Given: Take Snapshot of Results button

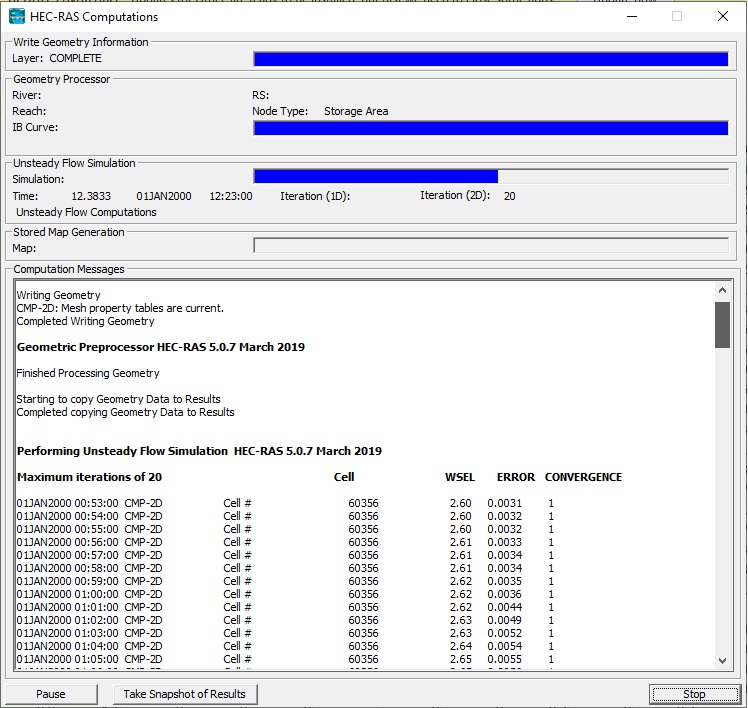Looking at the screenshot, I should (185, 694).
